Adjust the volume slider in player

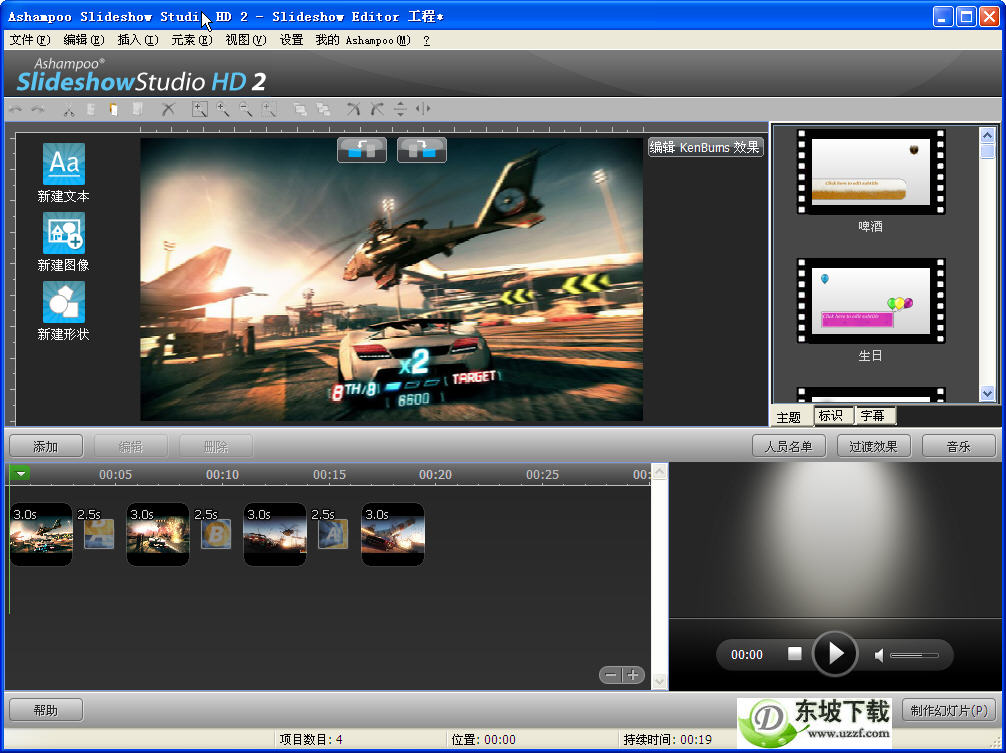914,655
